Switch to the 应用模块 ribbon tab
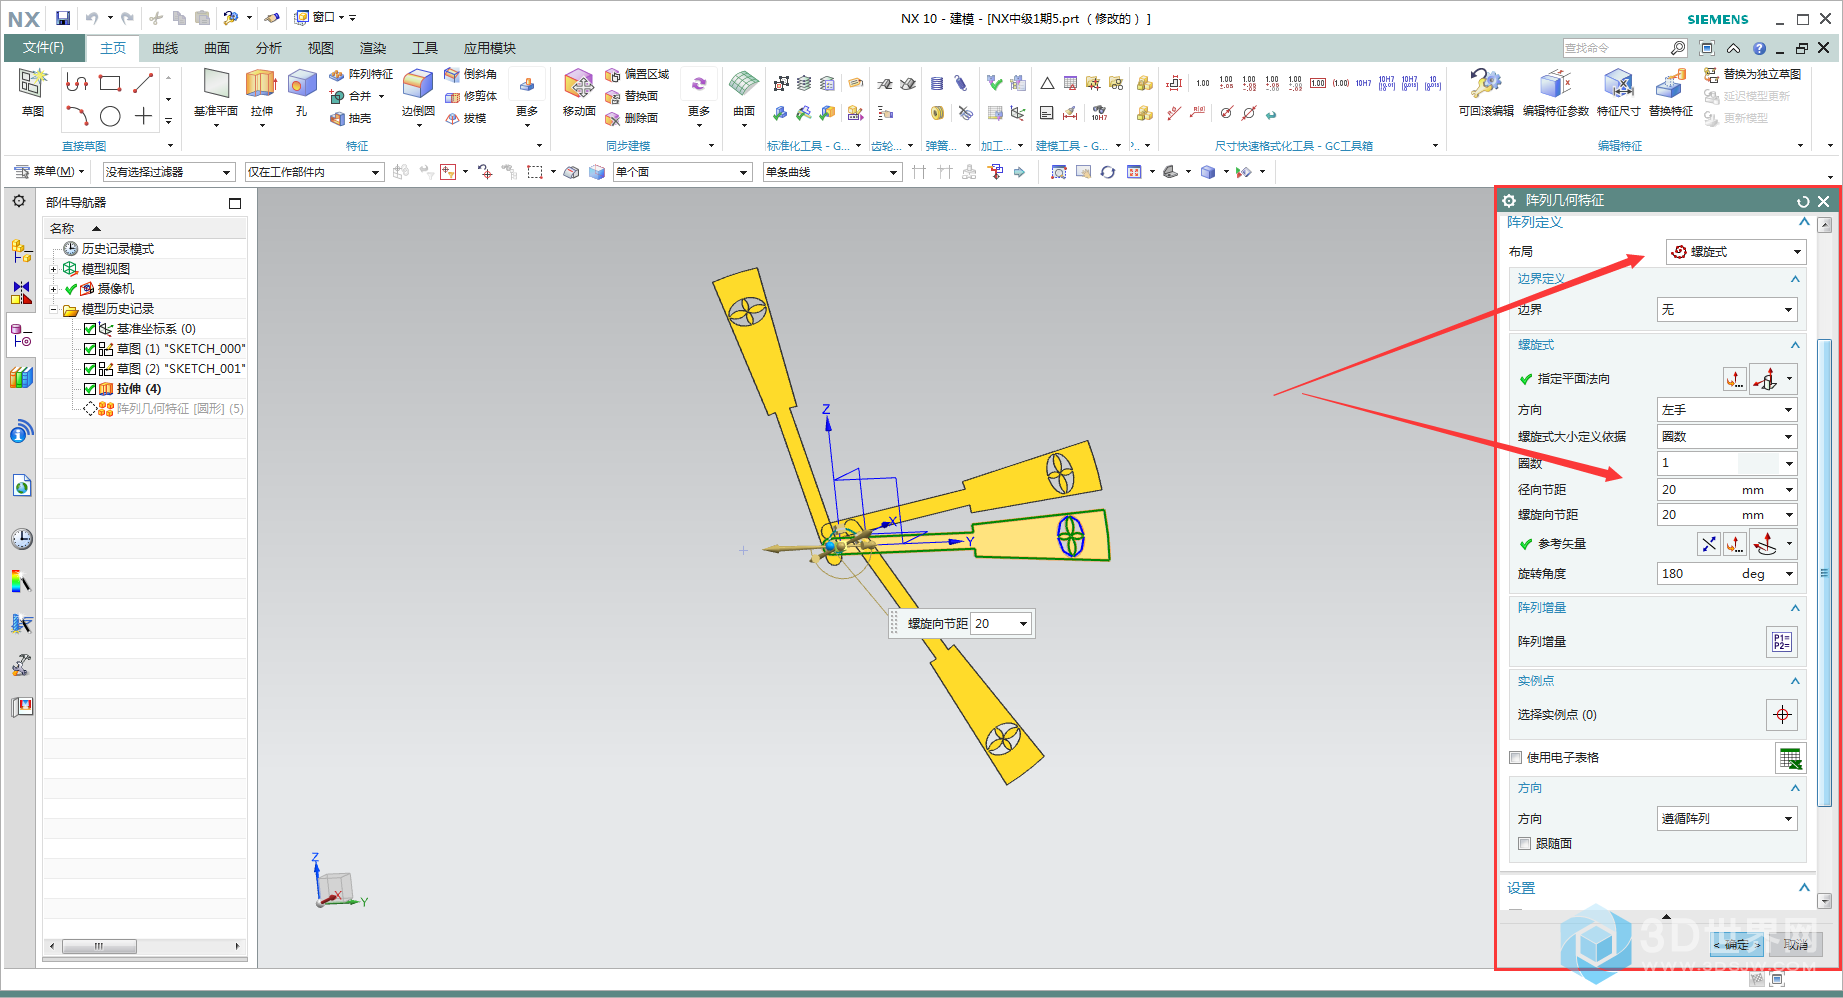 click(490, 48)
